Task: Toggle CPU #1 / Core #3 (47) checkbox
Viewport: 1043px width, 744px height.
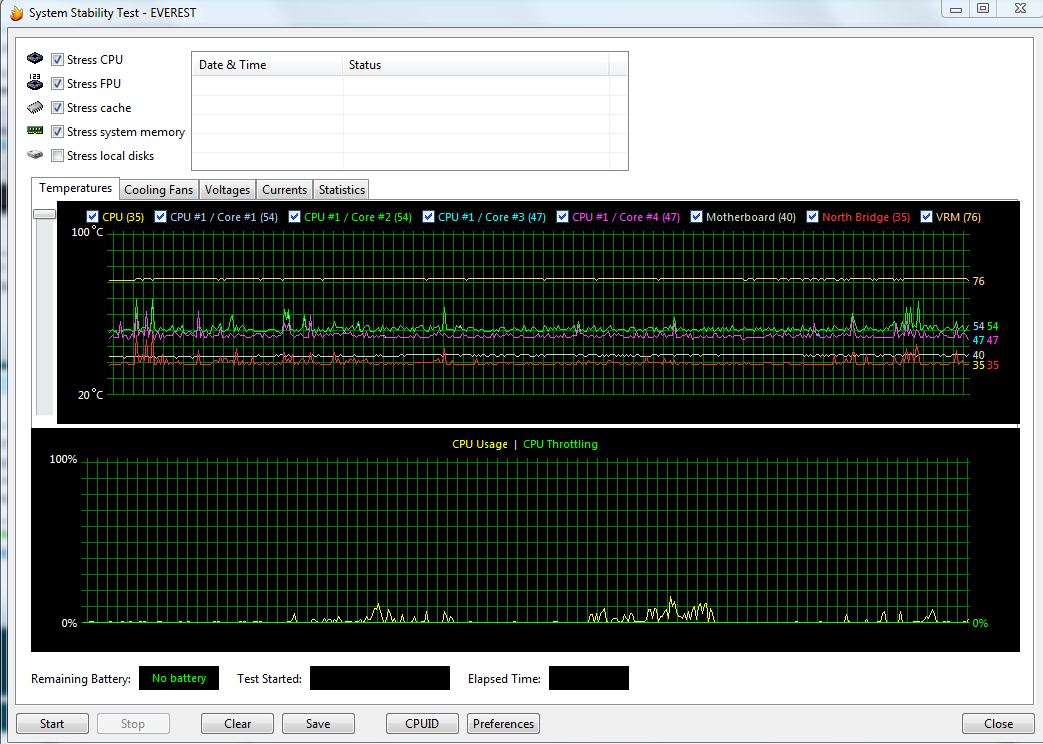Action: coord(428,216)
